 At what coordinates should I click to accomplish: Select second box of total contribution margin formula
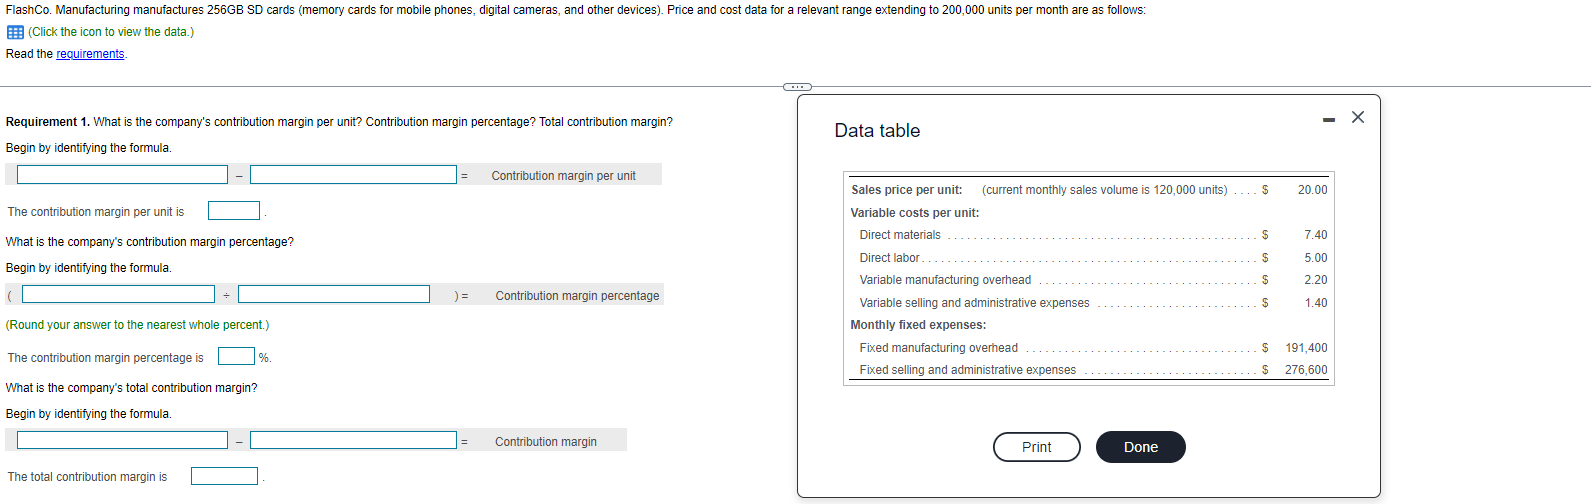[x=353, y=441]
